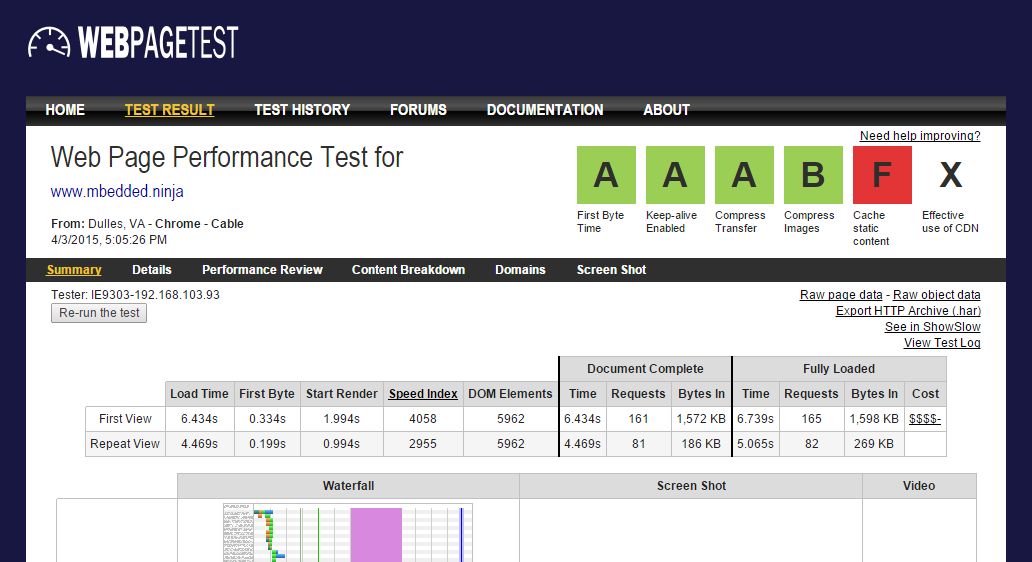This screenshot has height=562, width=1032.
Task: Click the Compress Transfer grade A box
Action: click(x=744, y=175)
